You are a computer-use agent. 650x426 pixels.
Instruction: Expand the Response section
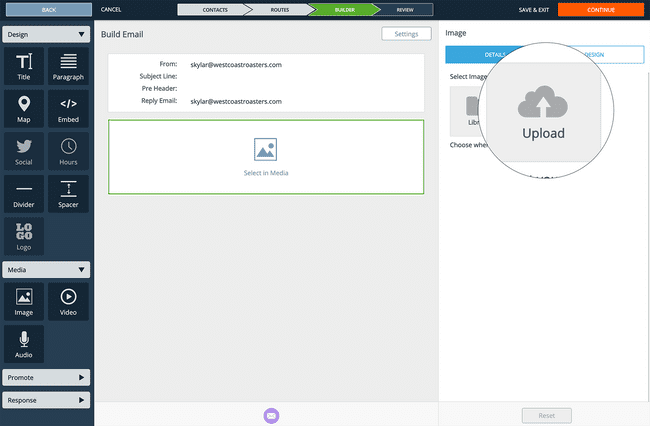click(46, 400)
